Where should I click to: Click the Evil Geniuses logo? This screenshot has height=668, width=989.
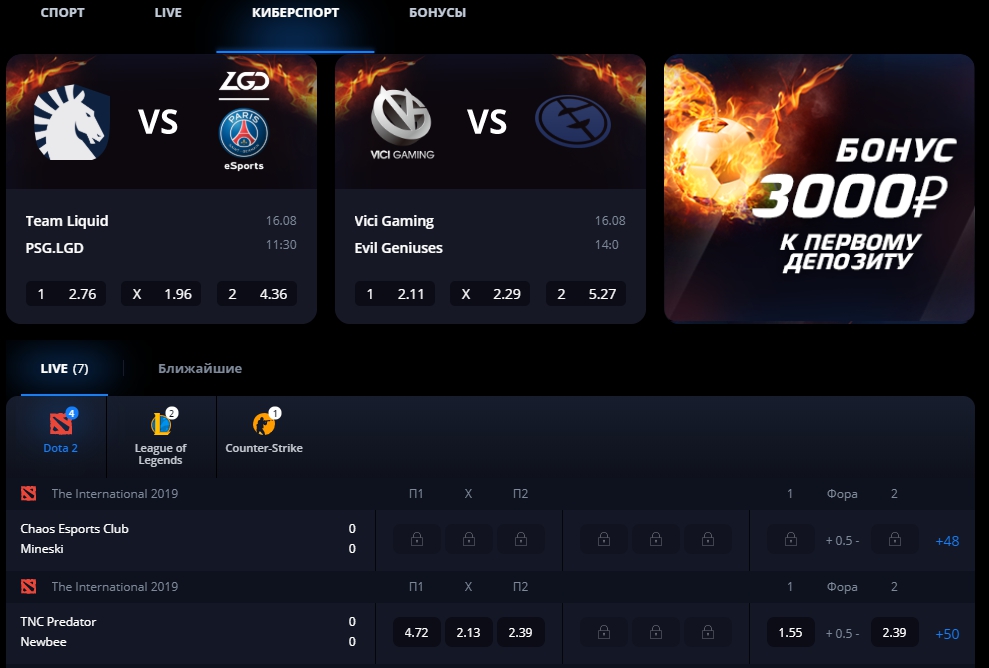click(x=573, y=121)
